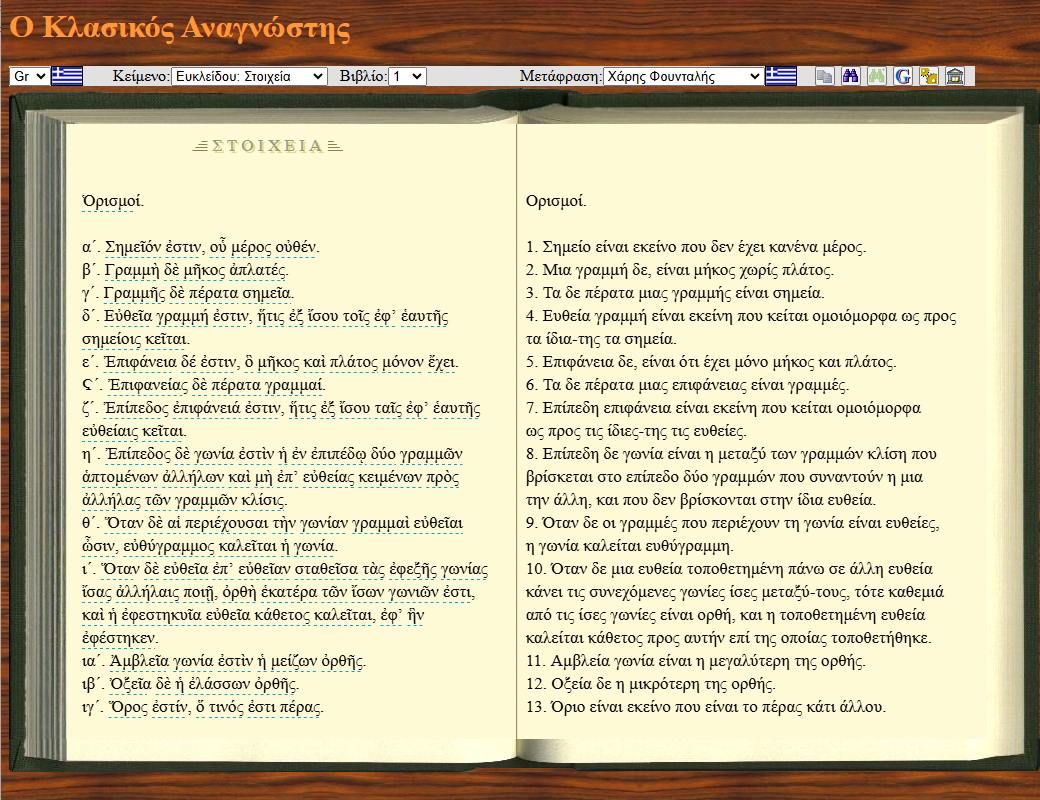
Task: Open the Μετάφραση dropdown showing Χάρης Φουνταλής
Action: tap(683, 76)
